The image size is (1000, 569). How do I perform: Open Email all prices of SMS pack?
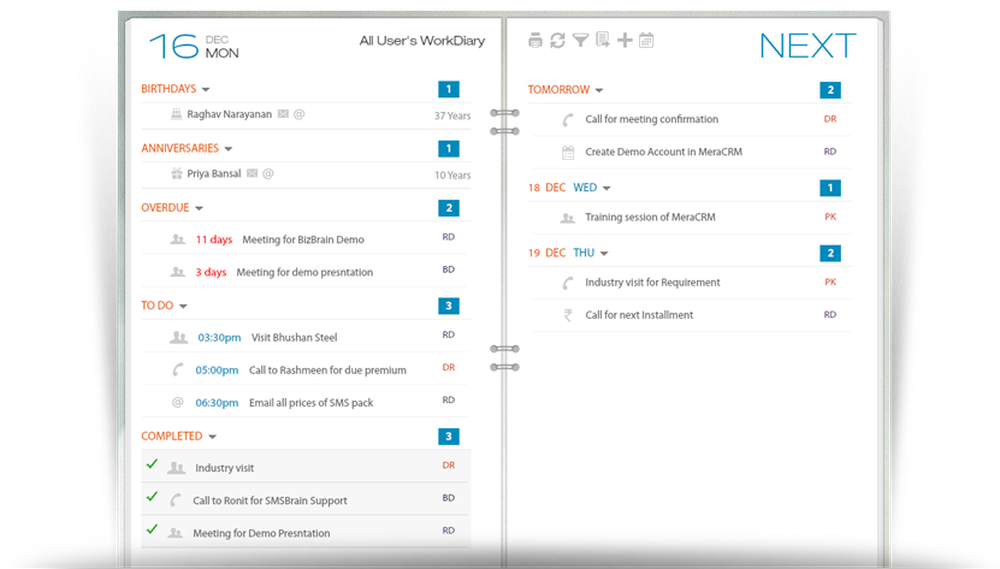[311, 403]
